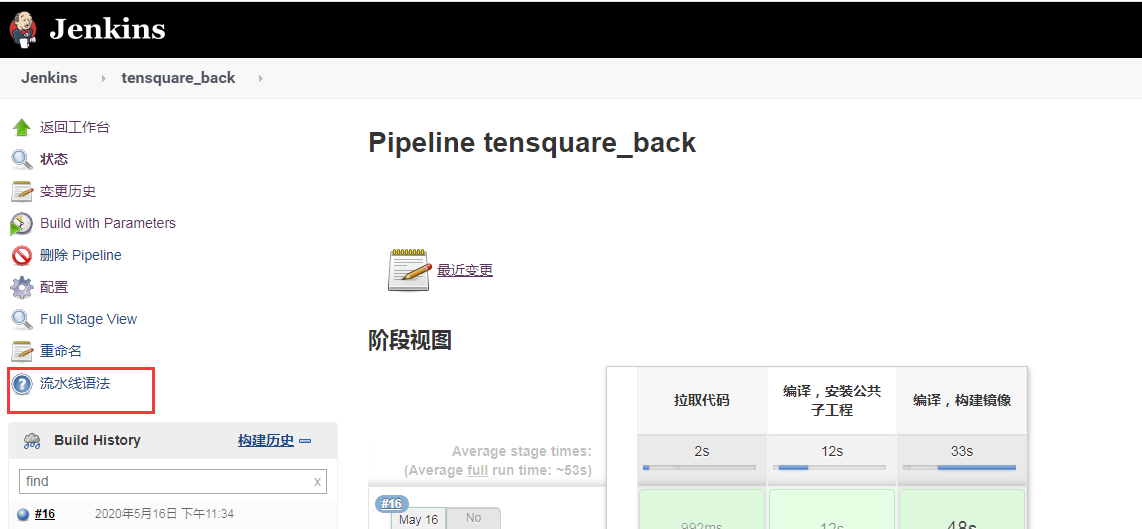Click the red prohibit icon for 删除 Pipeline

pyautogui.click(x=22, y=256)
